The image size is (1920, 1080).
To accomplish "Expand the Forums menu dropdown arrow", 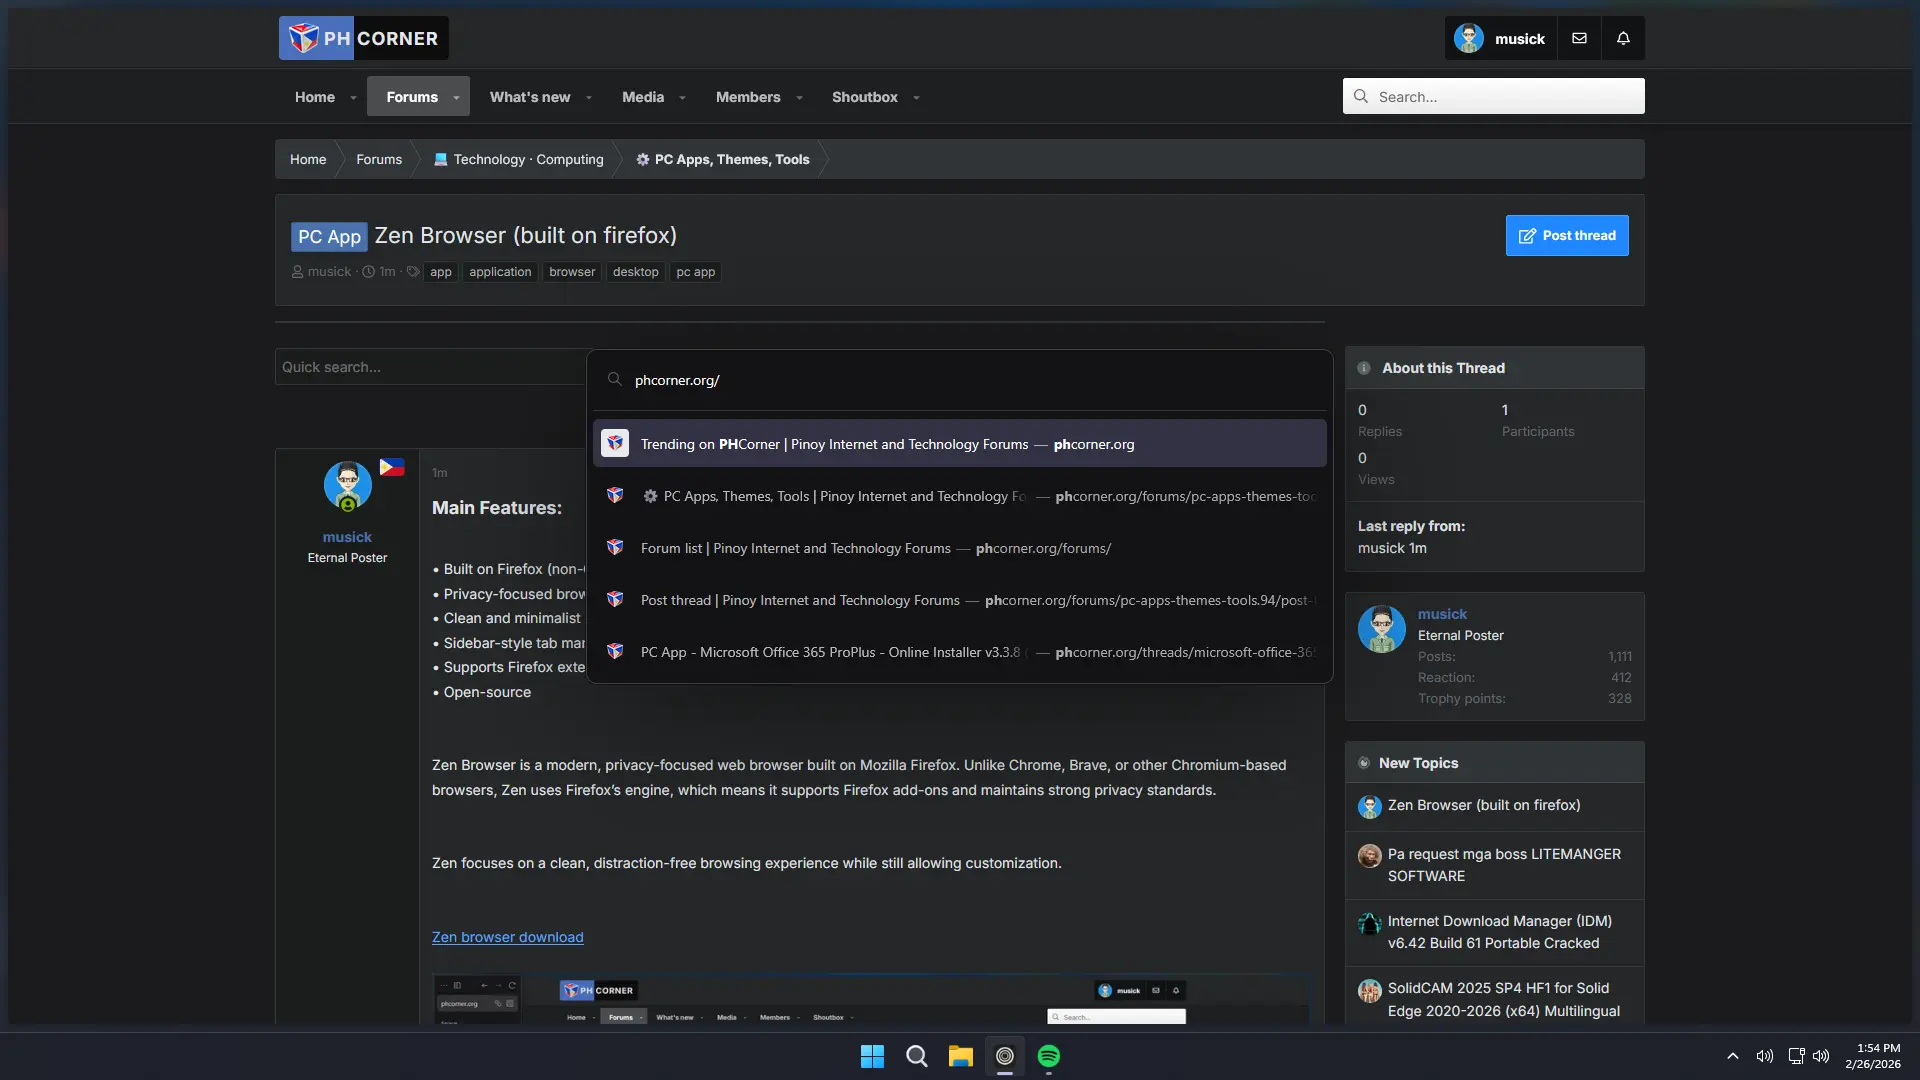I will tap(456, 98).
